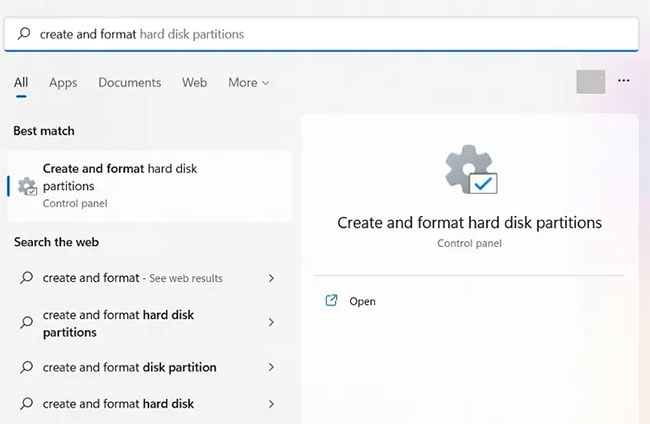This screenshot has width=650, height=424.
Task: Click the search magnifier icon in search box
Action: [23, 34]
